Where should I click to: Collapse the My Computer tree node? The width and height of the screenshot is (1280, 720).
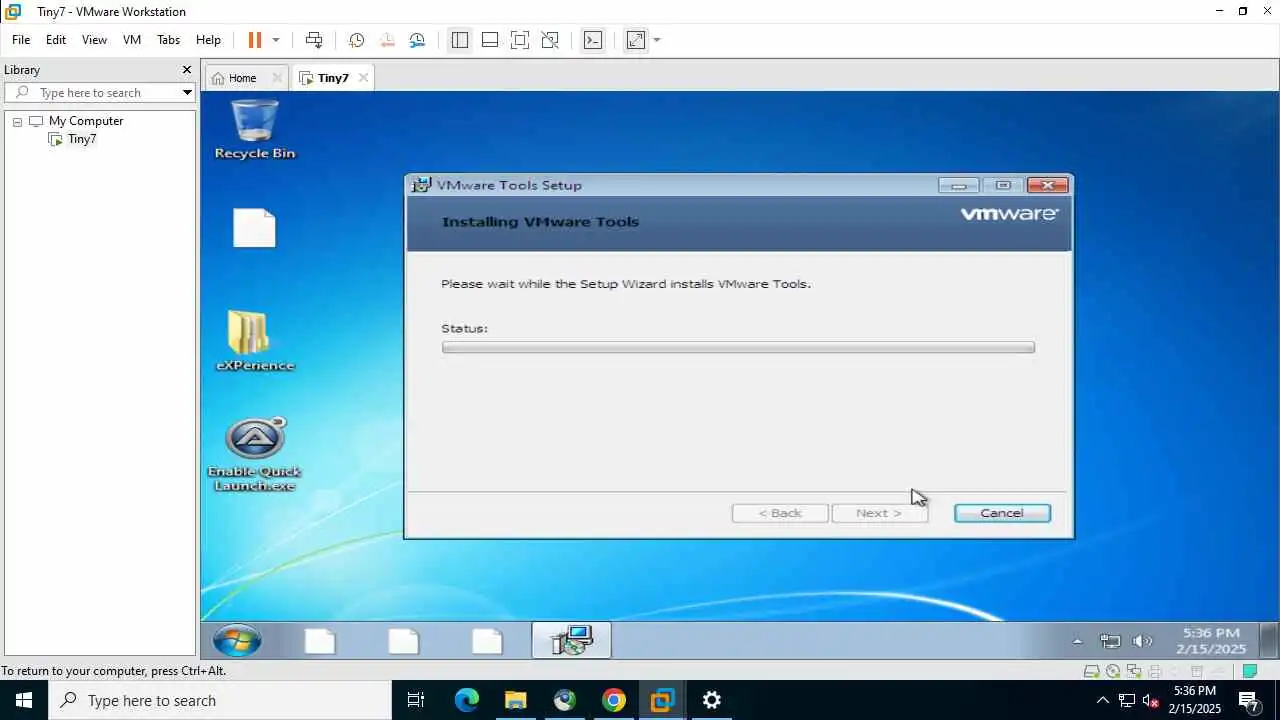pos(17,122)
